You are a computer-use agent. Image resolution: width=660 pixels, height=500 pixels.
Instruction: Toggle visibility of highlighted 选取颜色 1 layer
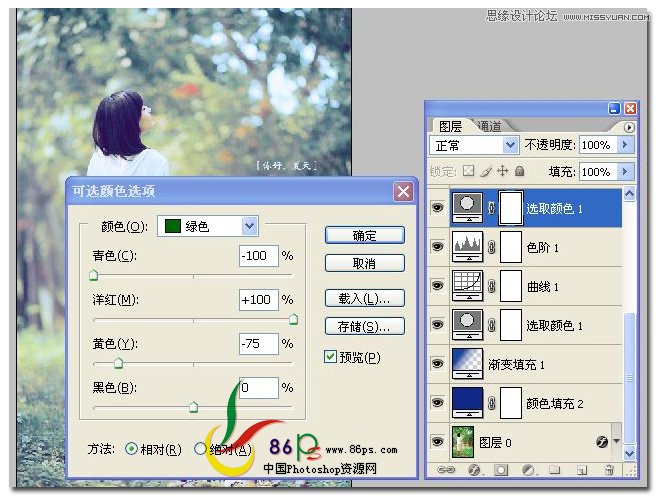click(438, 207)
